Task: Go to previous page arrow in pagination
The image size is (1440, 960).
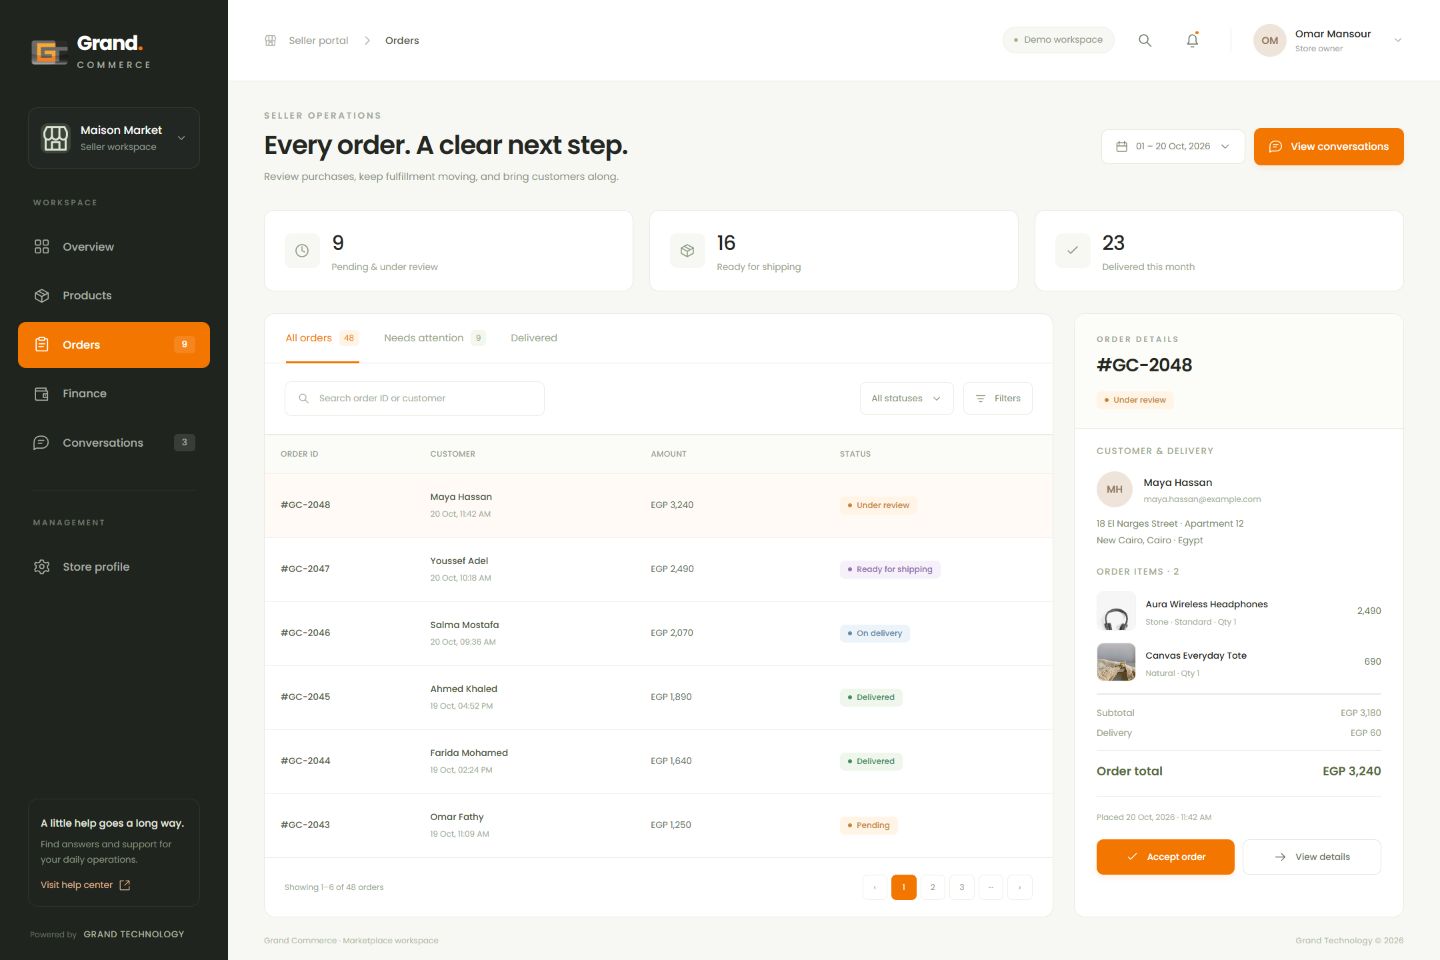Action: pyautogui.click(x=875, y=887)
